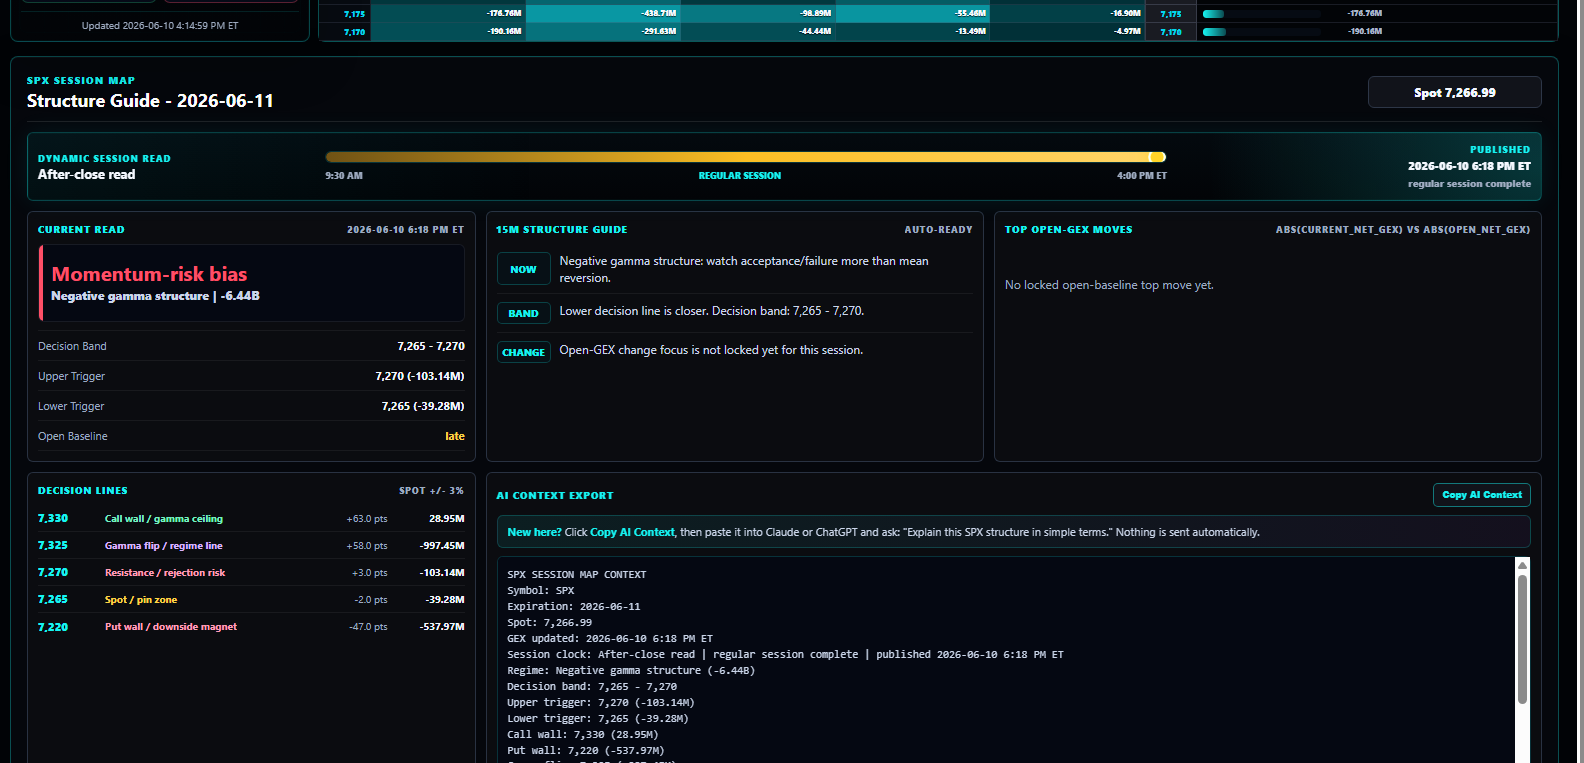Screen dimensions: 1584x763
Task: Click the end marker of session timeline
Action: [1157, 157]
